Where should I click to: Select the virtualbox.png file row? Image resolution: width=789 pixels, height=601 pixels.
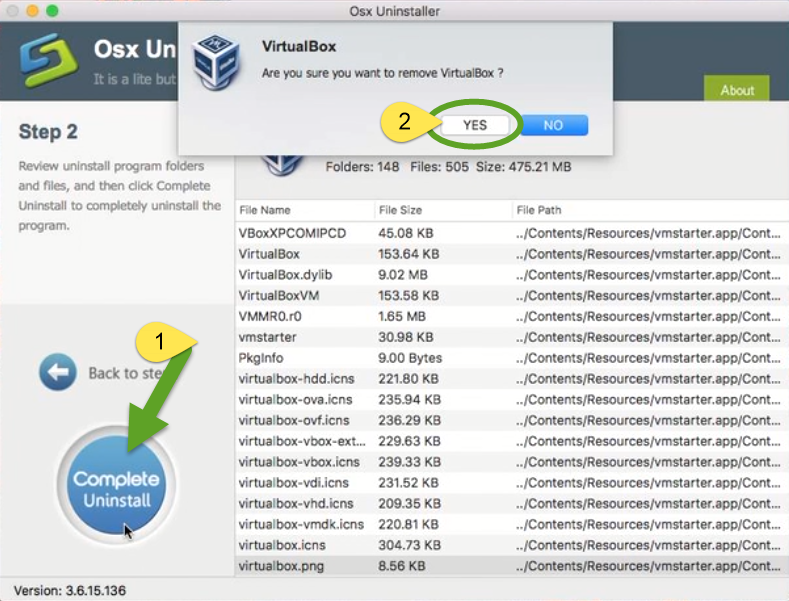(x=512, y=566)
